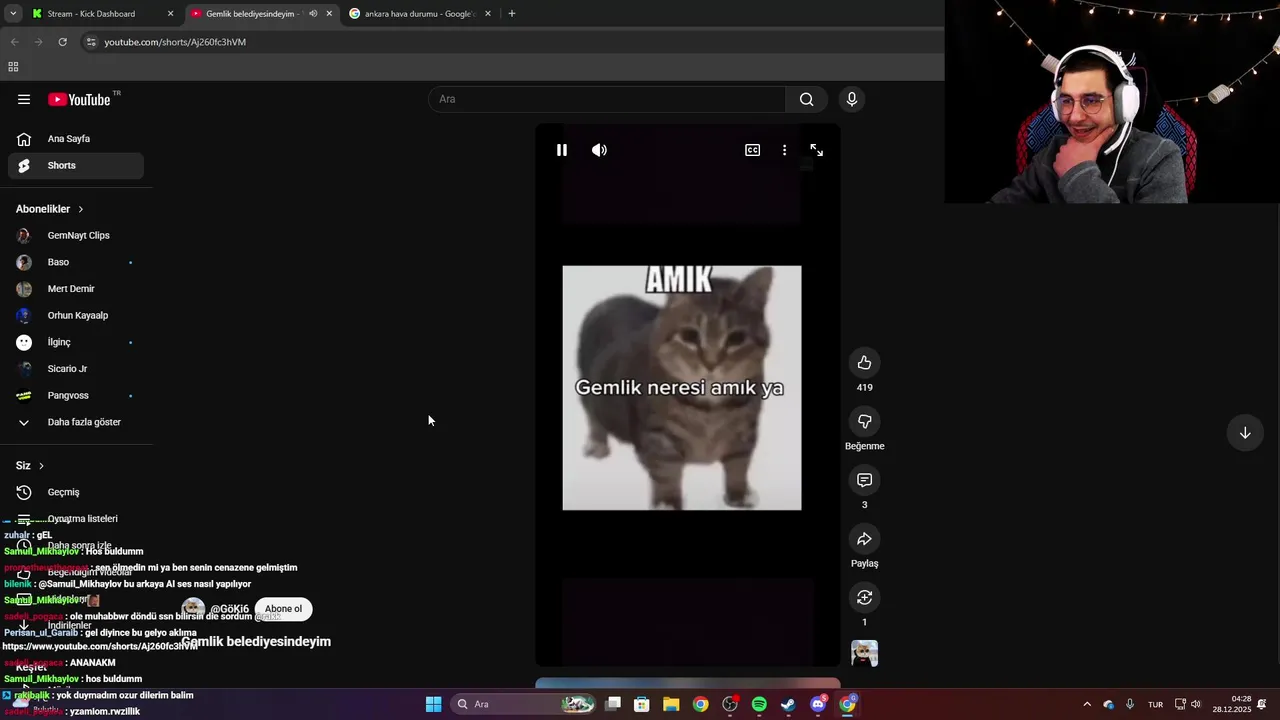Like the Short with 419 likes
This screenshot has width=1280, height=720.
(x=865, y=363)
